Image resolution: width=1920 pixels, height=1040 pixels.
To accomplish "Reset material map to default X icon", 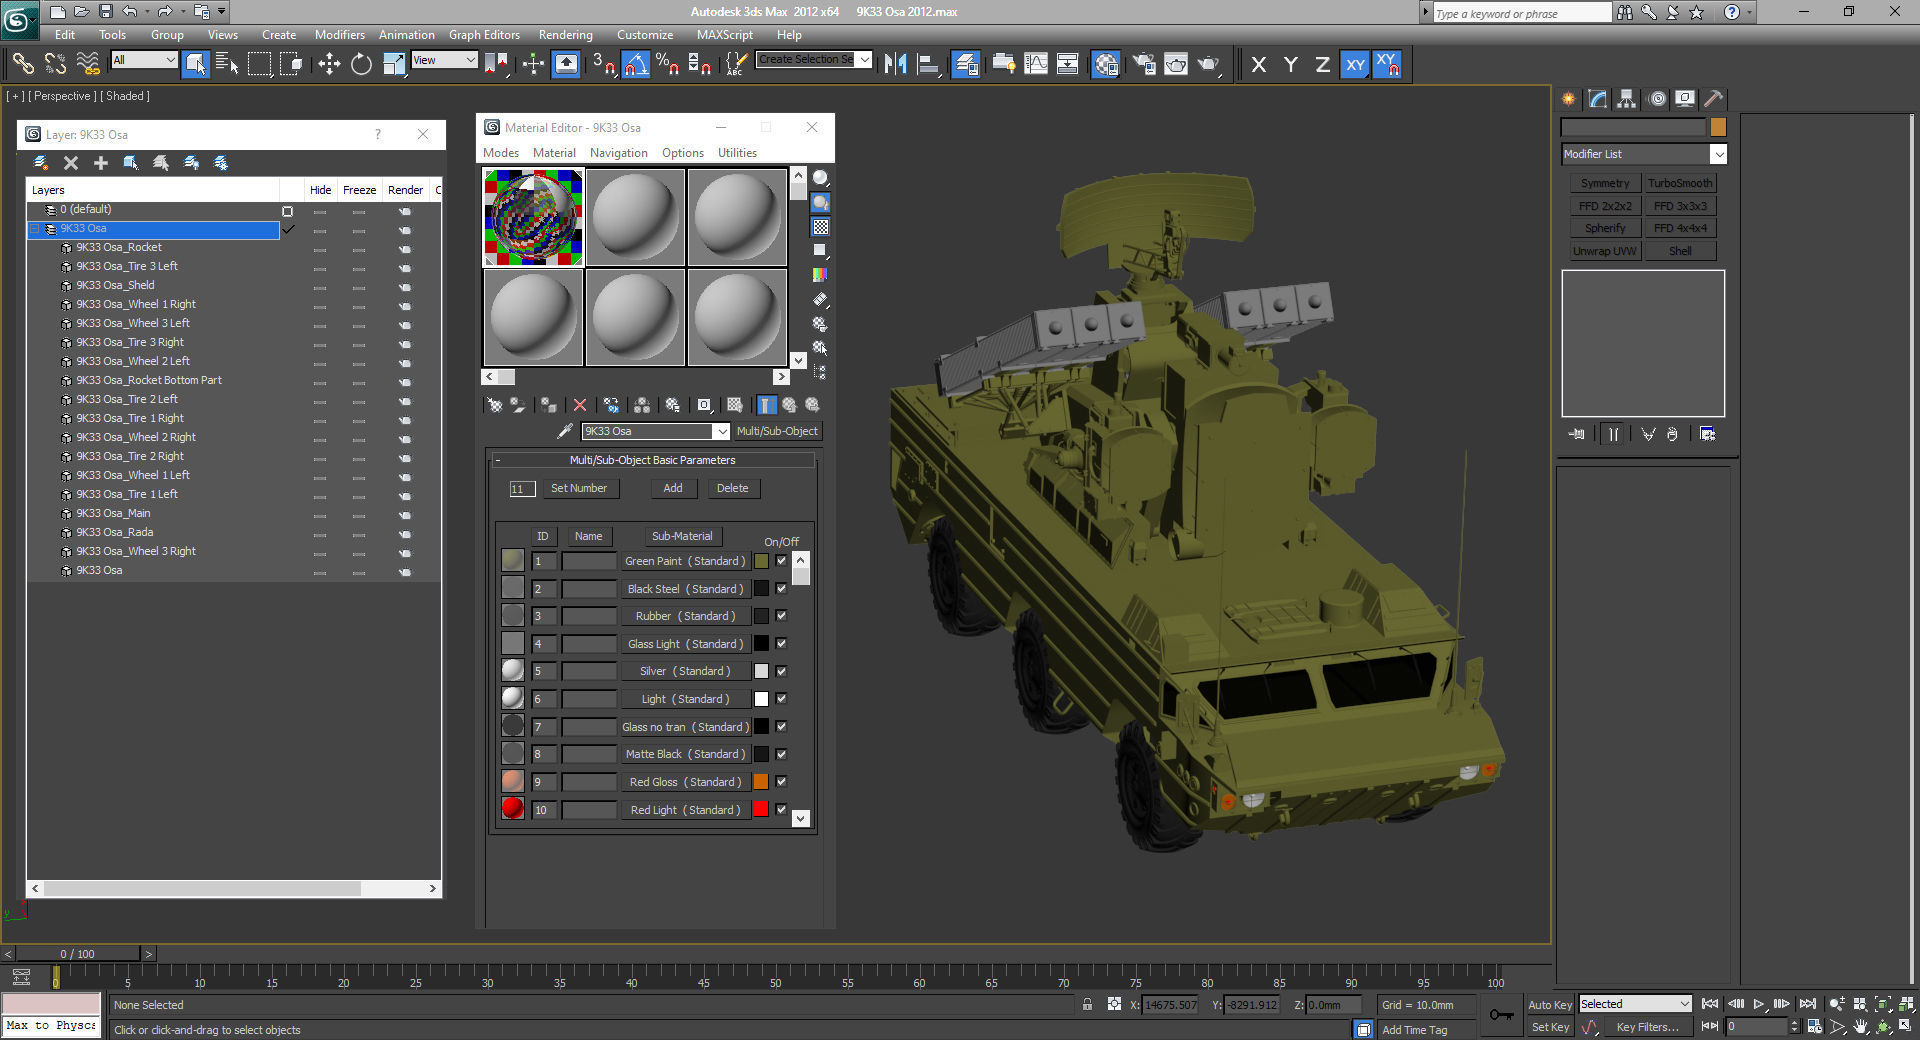I will 579,405.
